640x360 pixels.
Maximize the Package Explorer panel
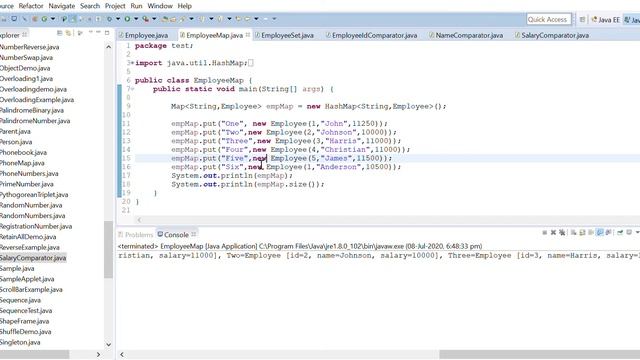point(107,33)
